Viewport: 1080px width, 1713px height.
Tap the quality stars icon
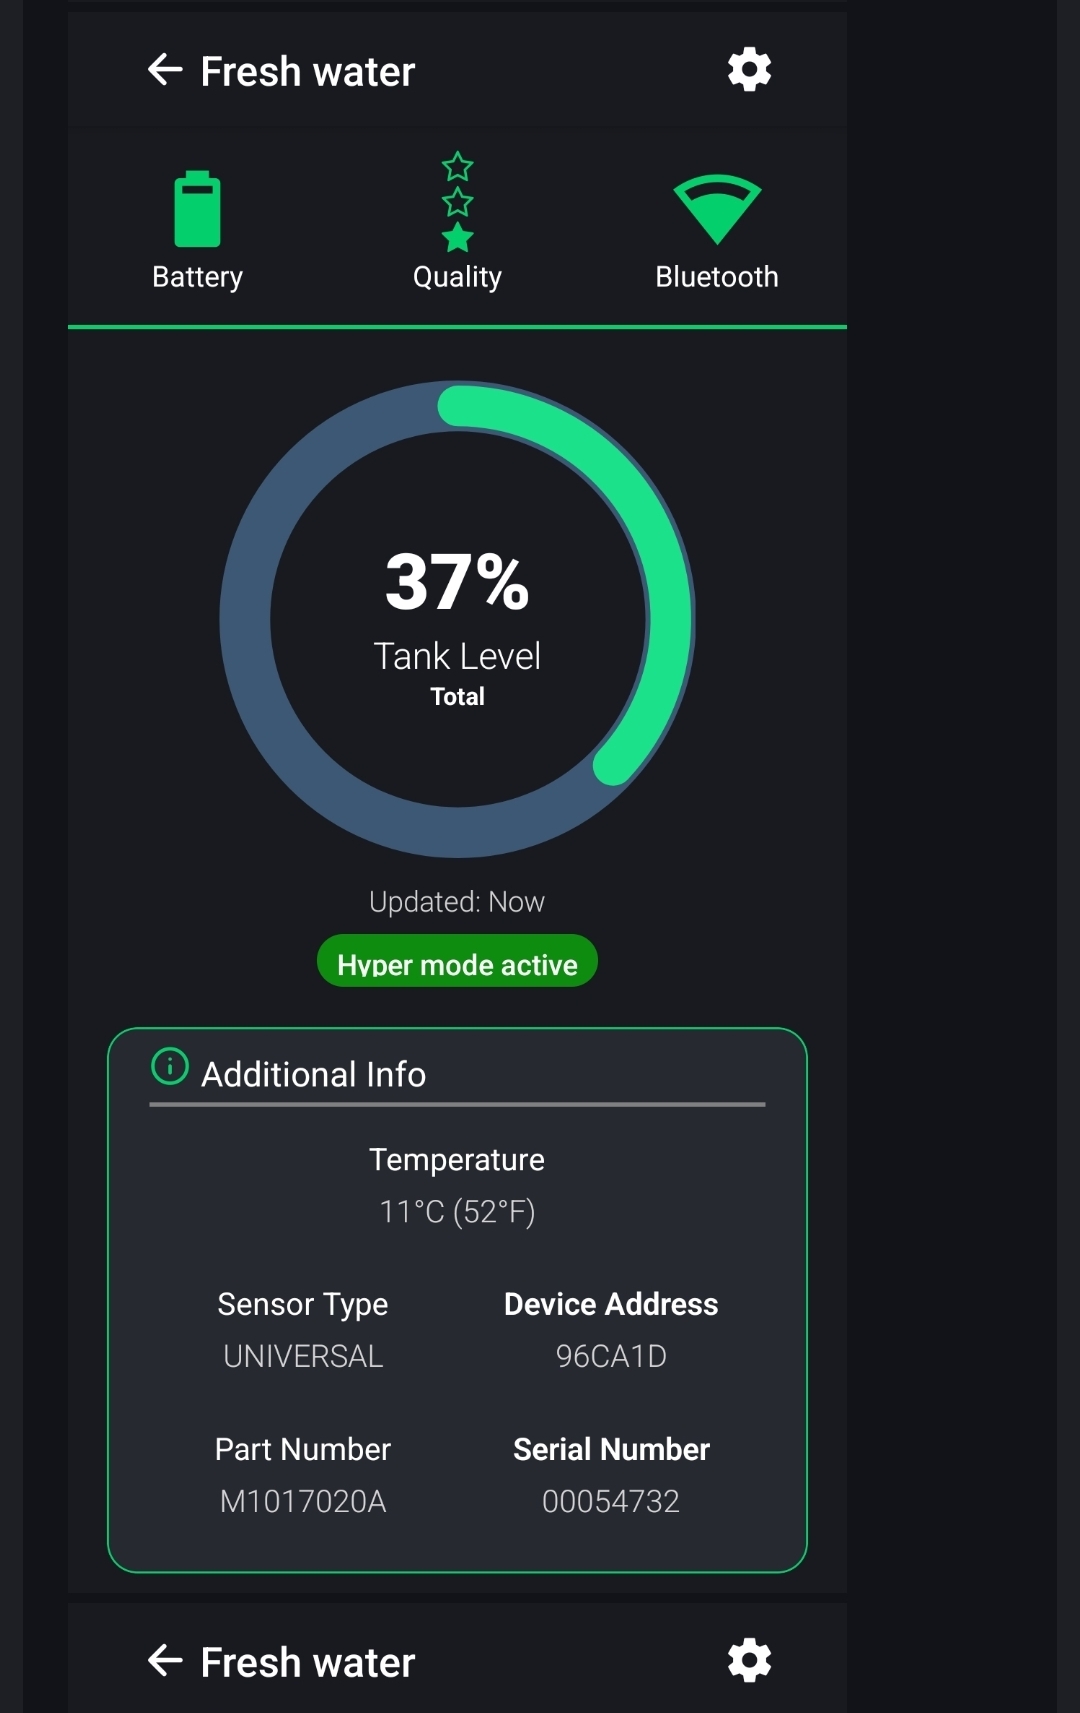click(457, 201)
